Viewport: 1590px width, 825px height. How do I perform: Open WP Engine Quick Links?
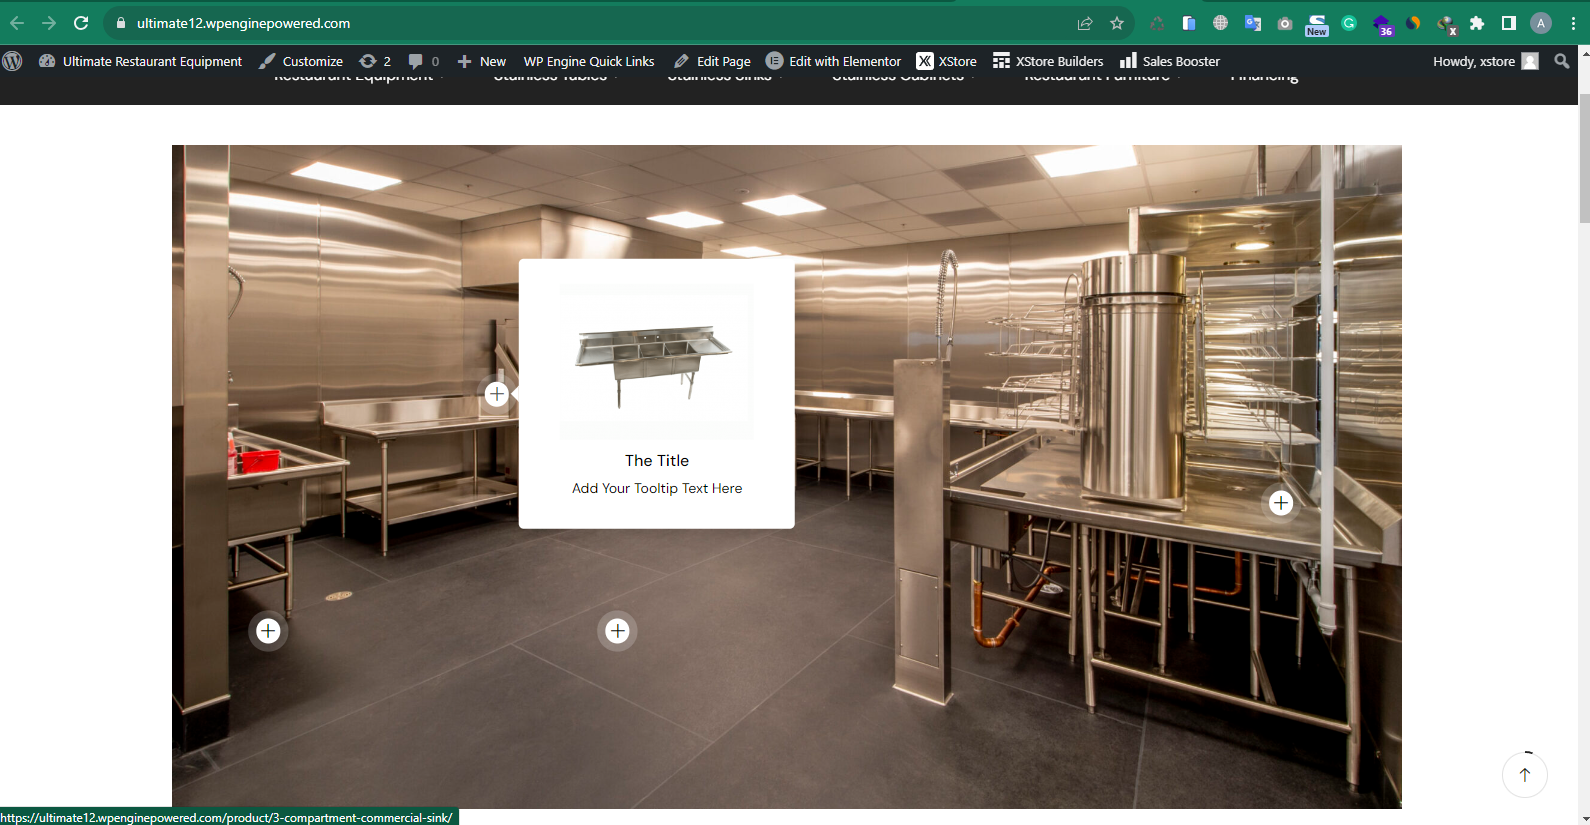tap(589, 61)
